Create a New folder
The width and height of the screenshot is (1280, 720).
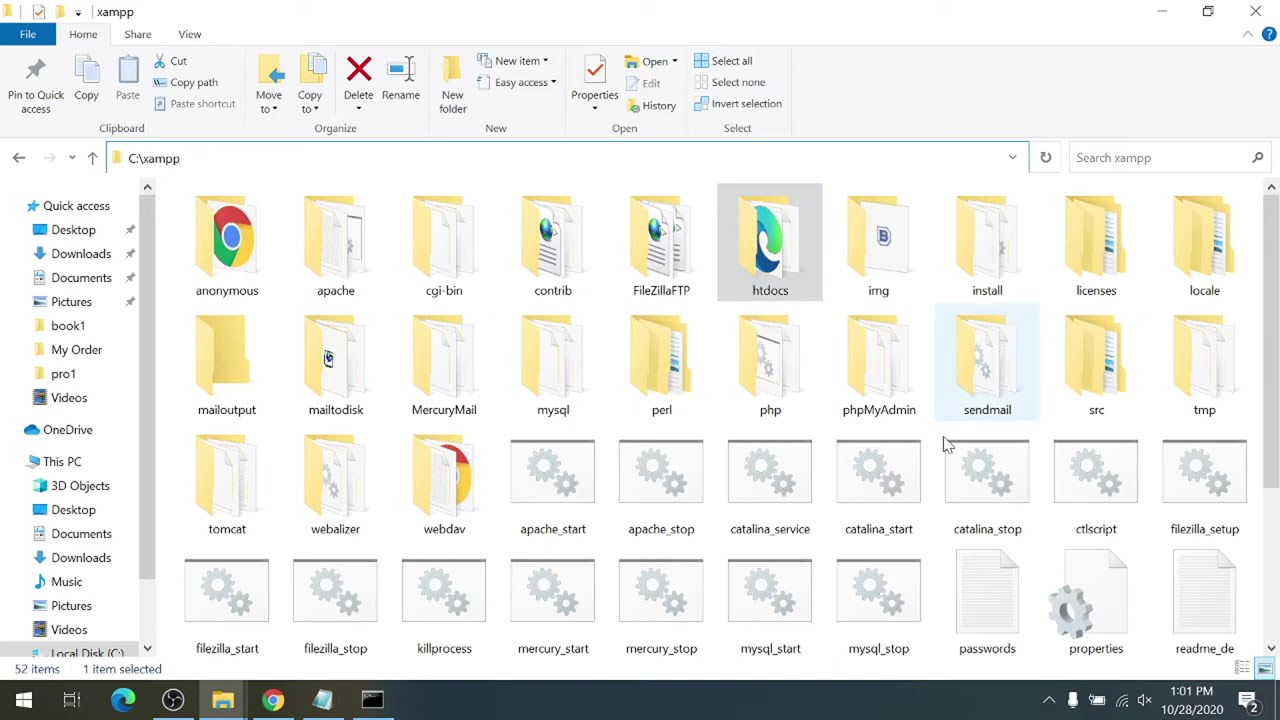452,85
